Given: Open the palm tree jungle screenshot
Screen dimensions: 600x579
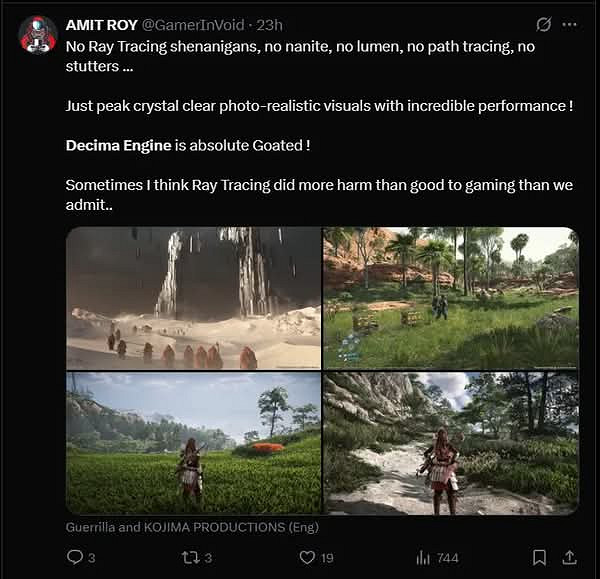Looking at the screenshot, I should (451, 298).
